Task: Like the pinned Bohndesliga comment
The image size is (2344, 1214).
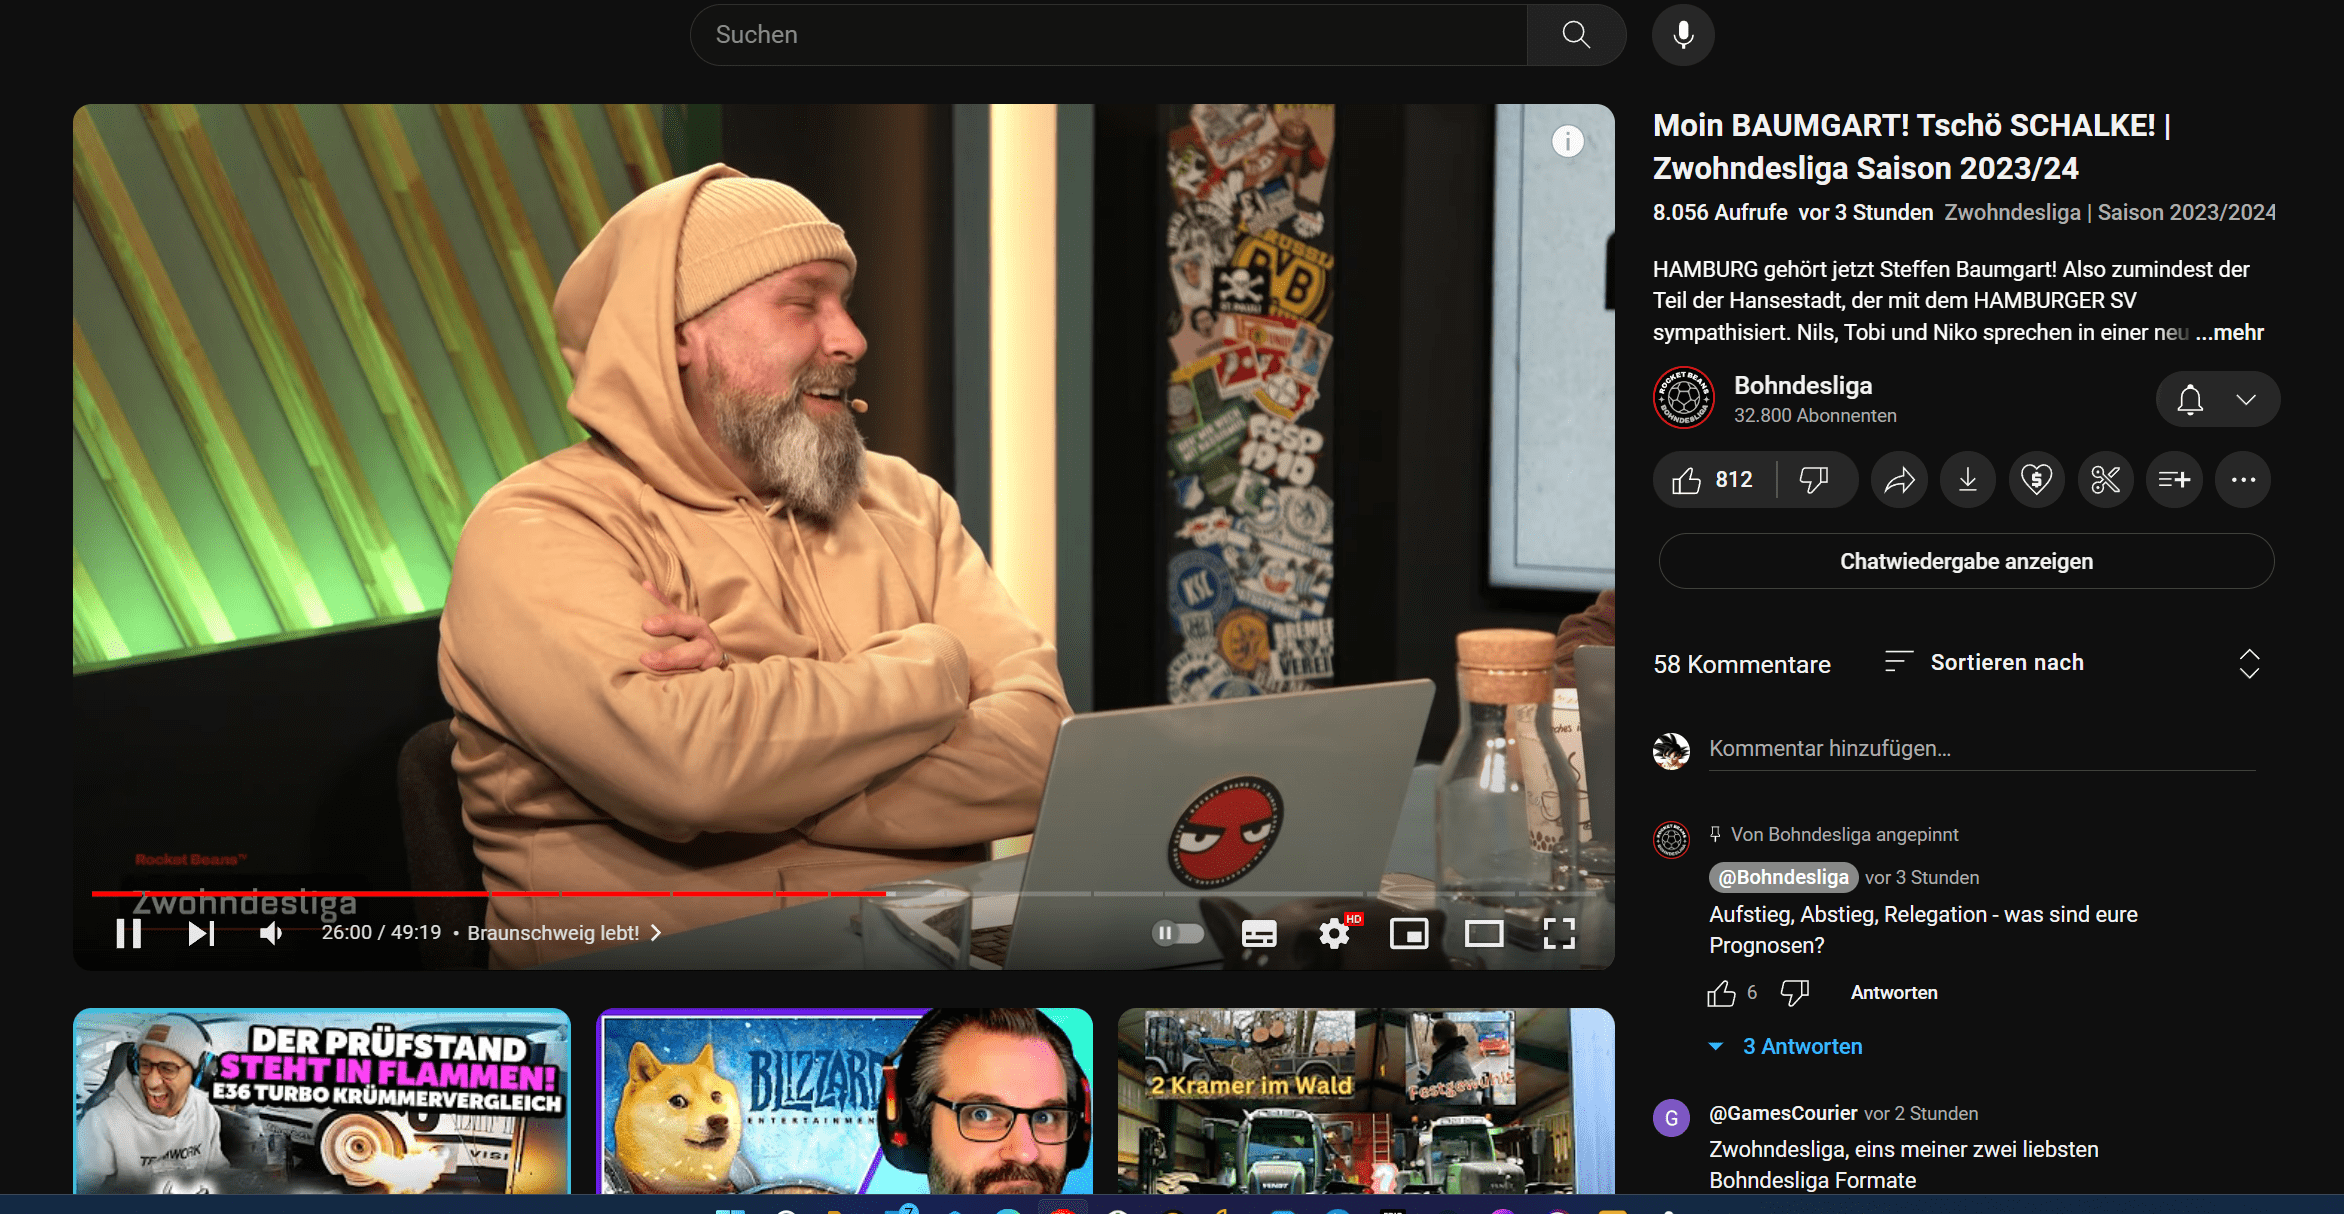Action: pyautogui.click(x=1721, y=993)
